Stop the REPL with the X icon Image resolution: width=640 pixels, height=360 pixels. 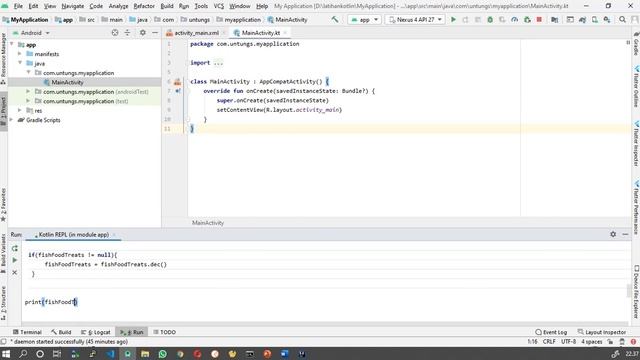tap(15, 272)
